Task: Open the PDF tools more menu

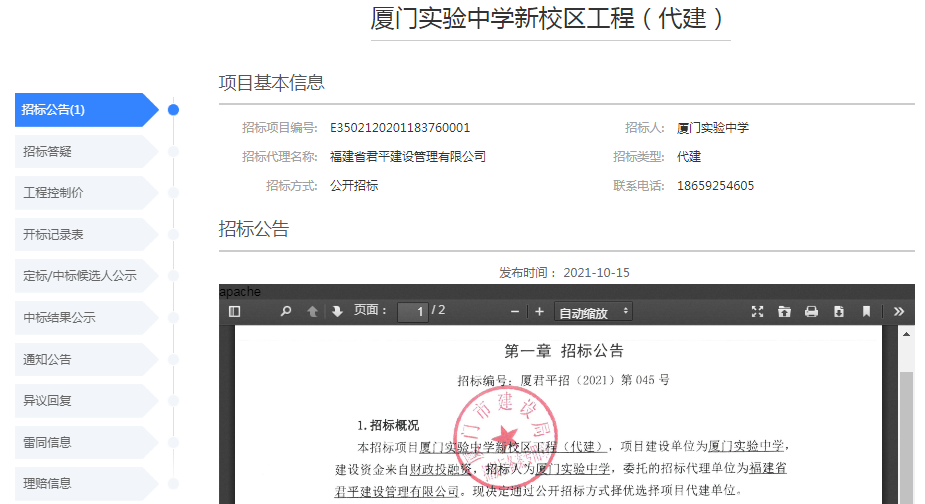Action: coord(898,312)
